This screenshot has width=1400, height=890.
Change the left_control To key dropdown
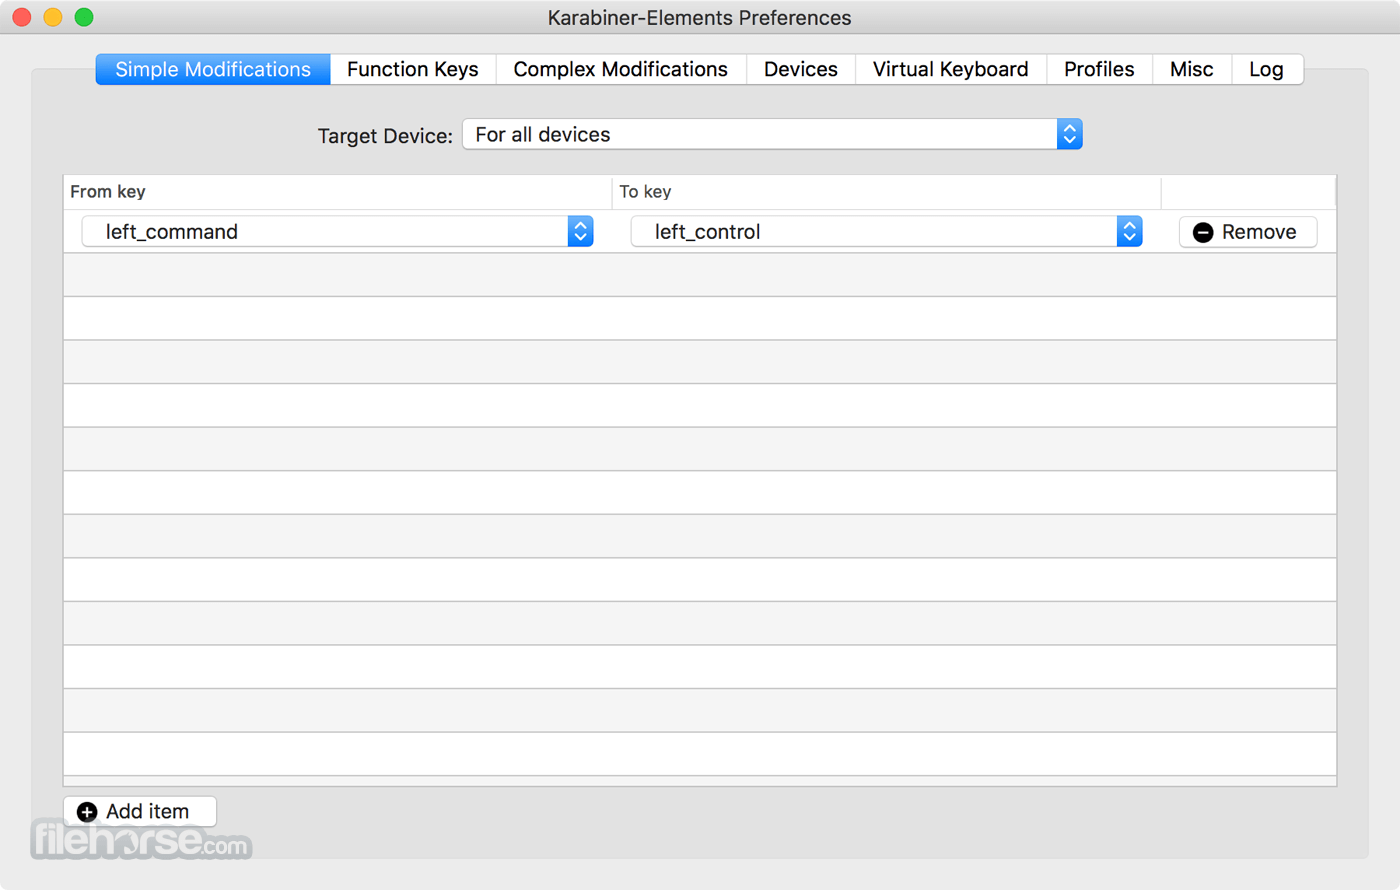[x=887, y=232]
